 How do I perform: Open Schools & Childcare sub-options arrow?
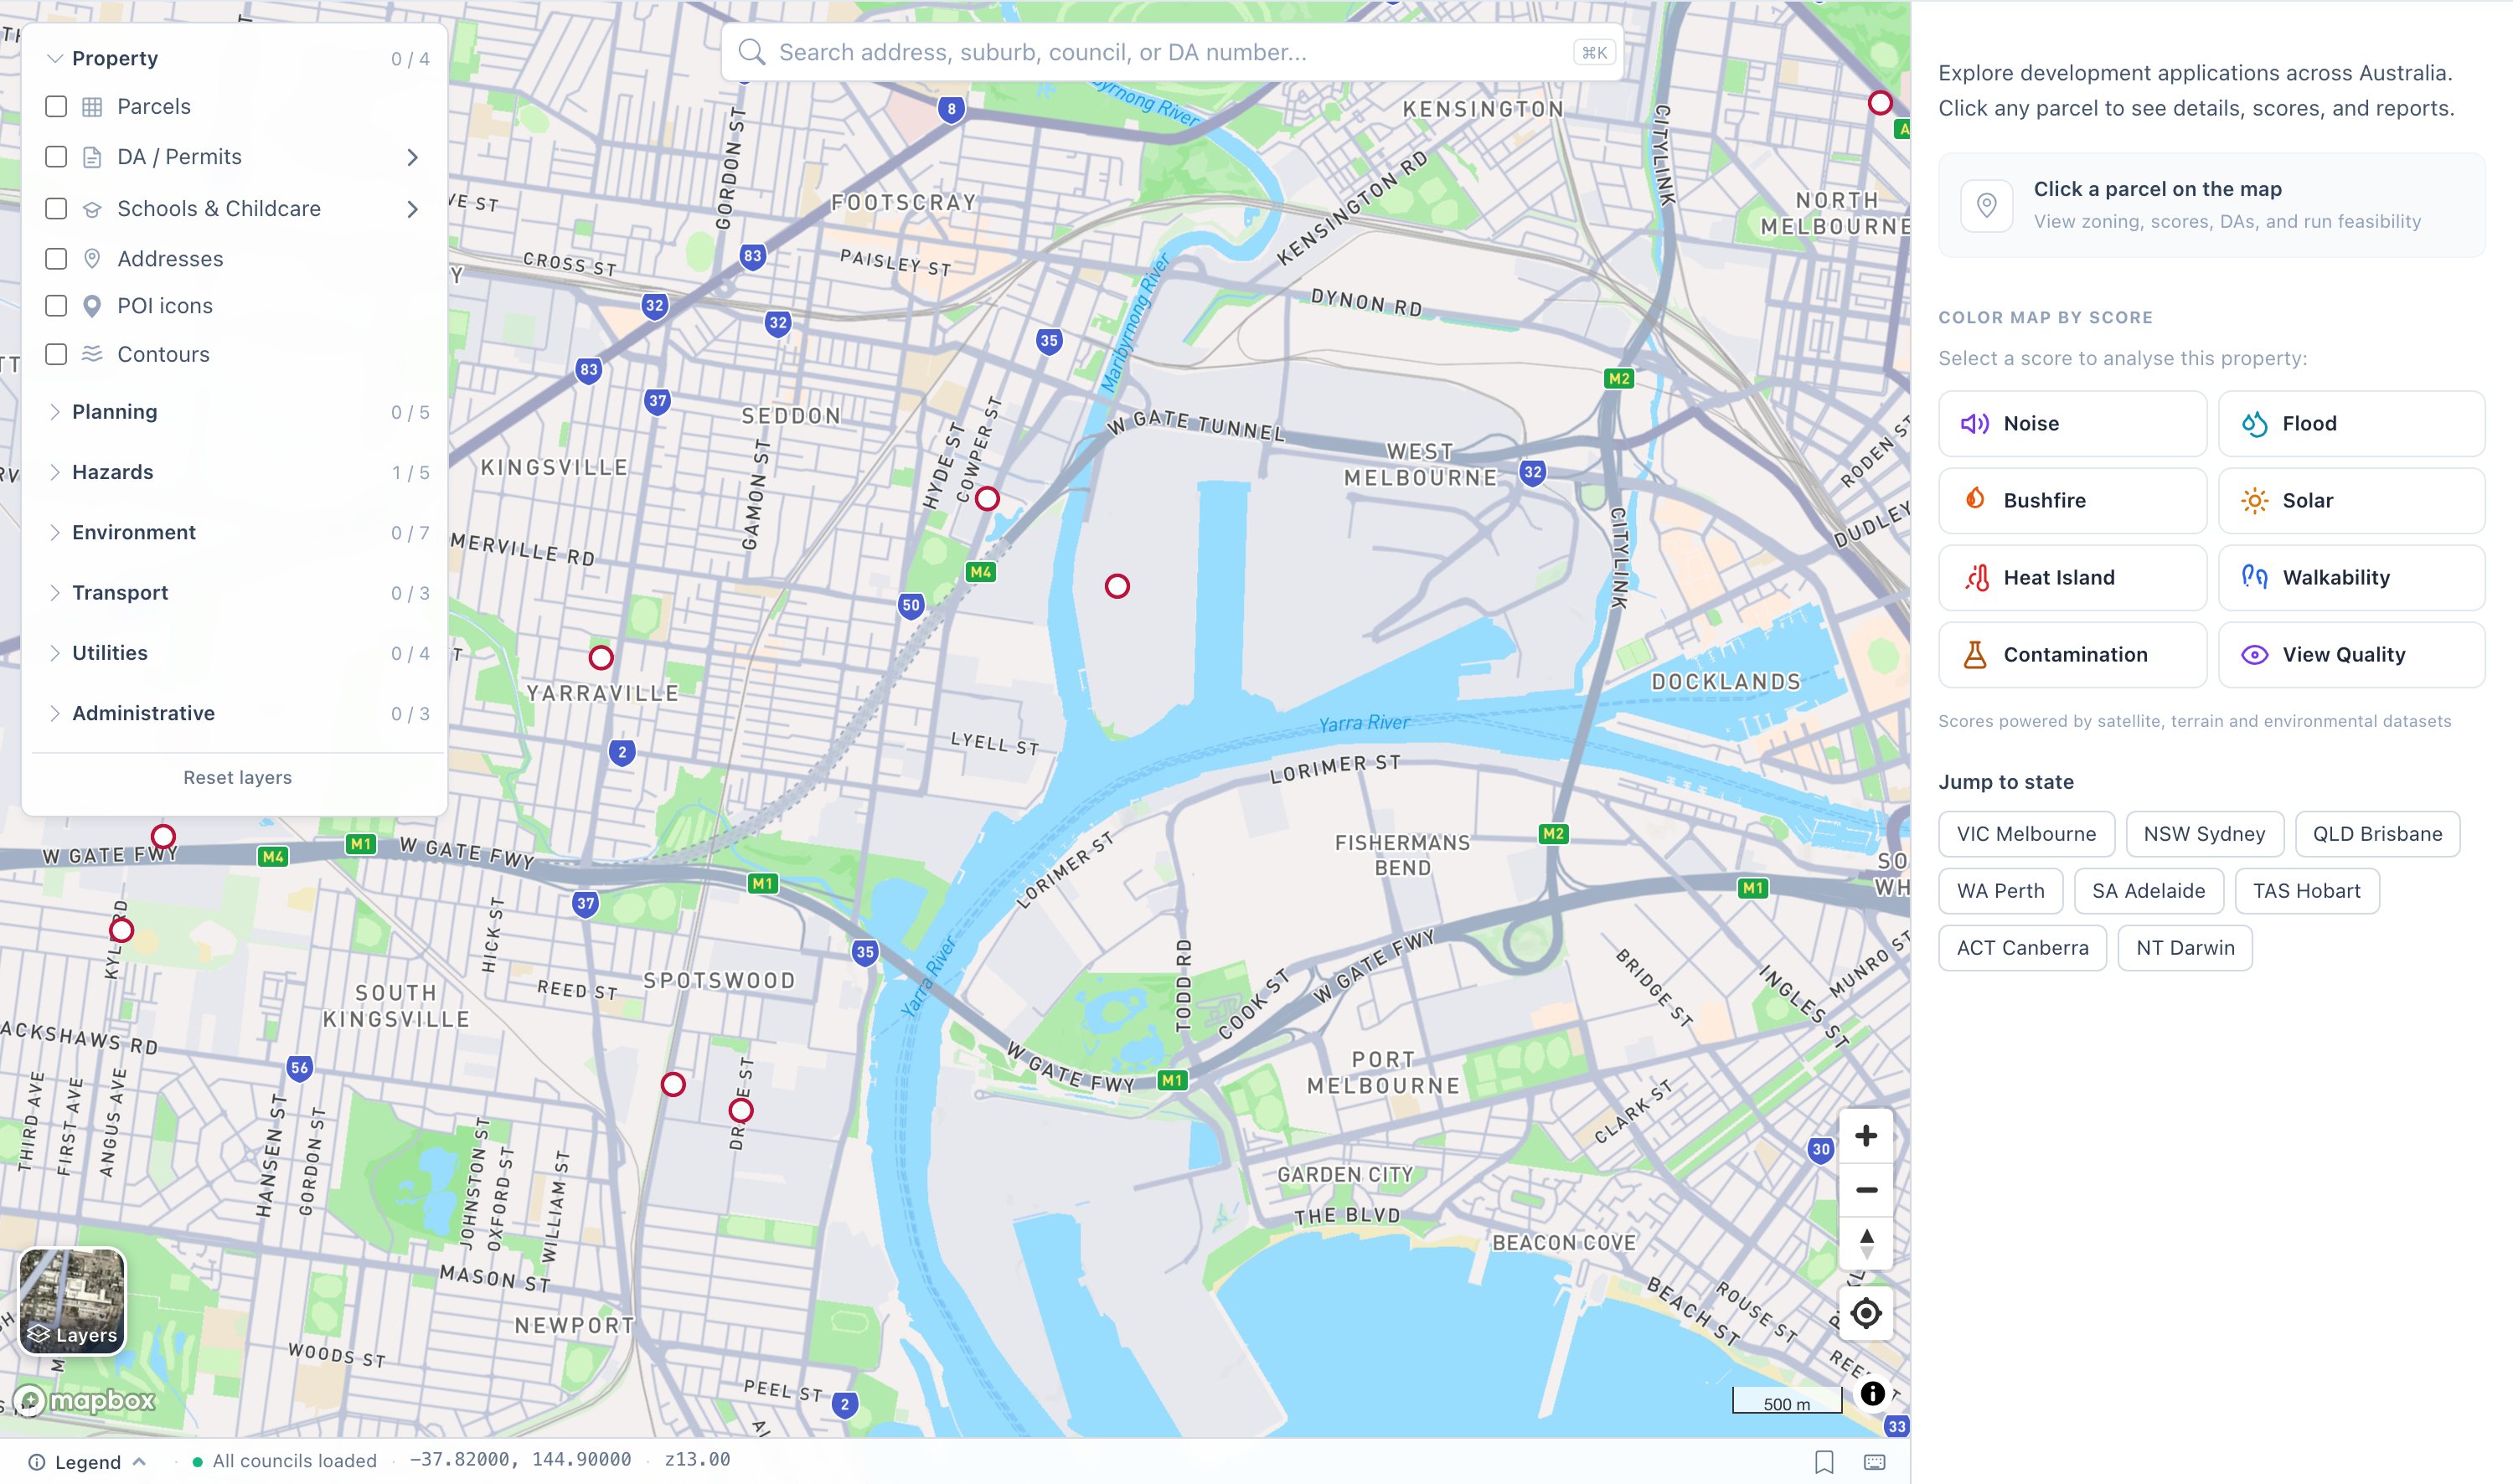pos(412,209)
